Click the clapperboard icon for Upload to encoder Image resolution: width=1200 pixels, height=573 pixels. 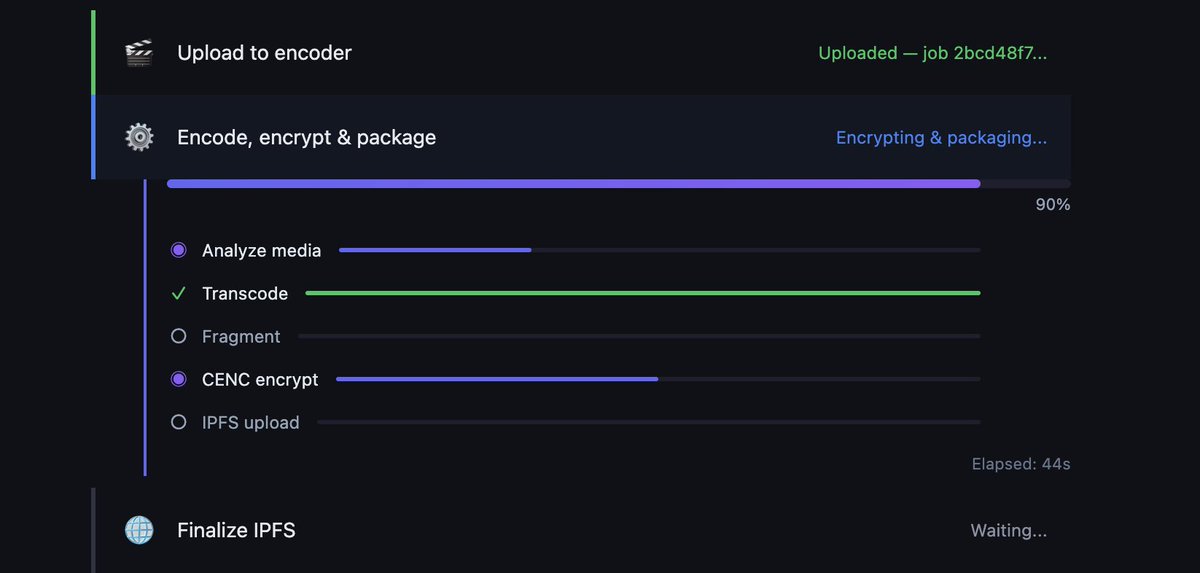coord(139,53)
